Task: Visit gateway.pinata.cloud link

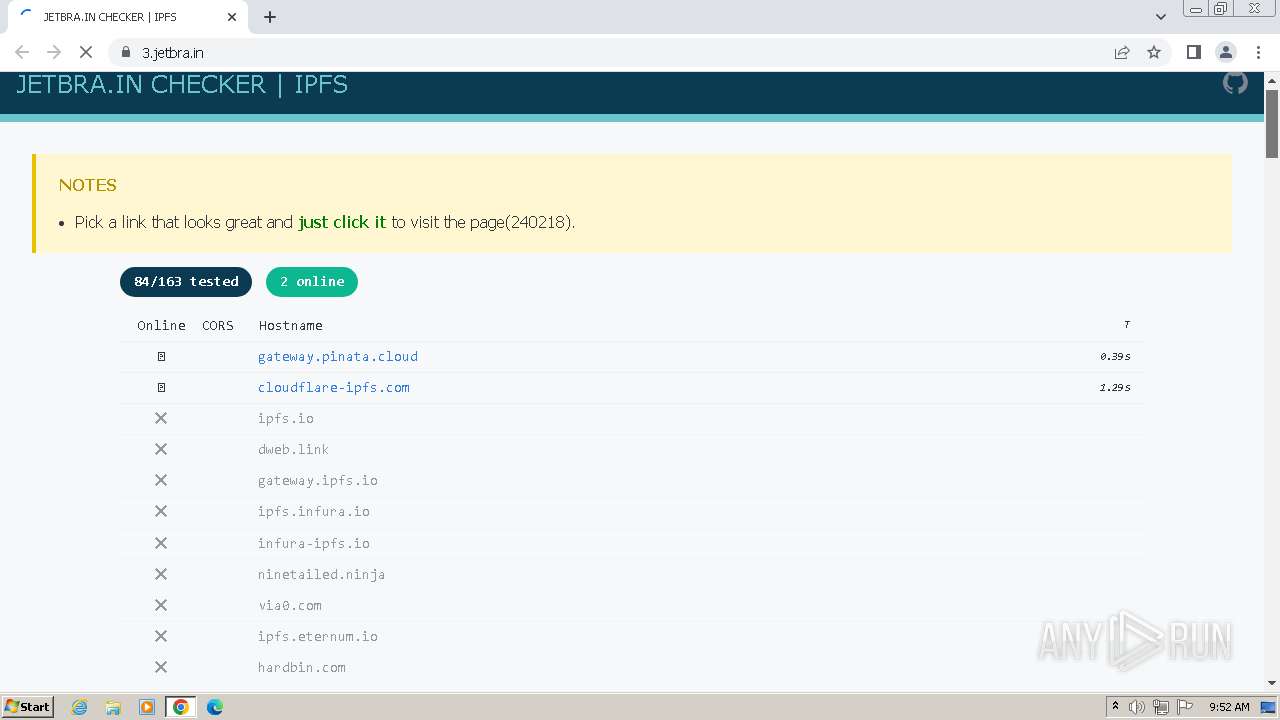Action: tap(338, 356)
